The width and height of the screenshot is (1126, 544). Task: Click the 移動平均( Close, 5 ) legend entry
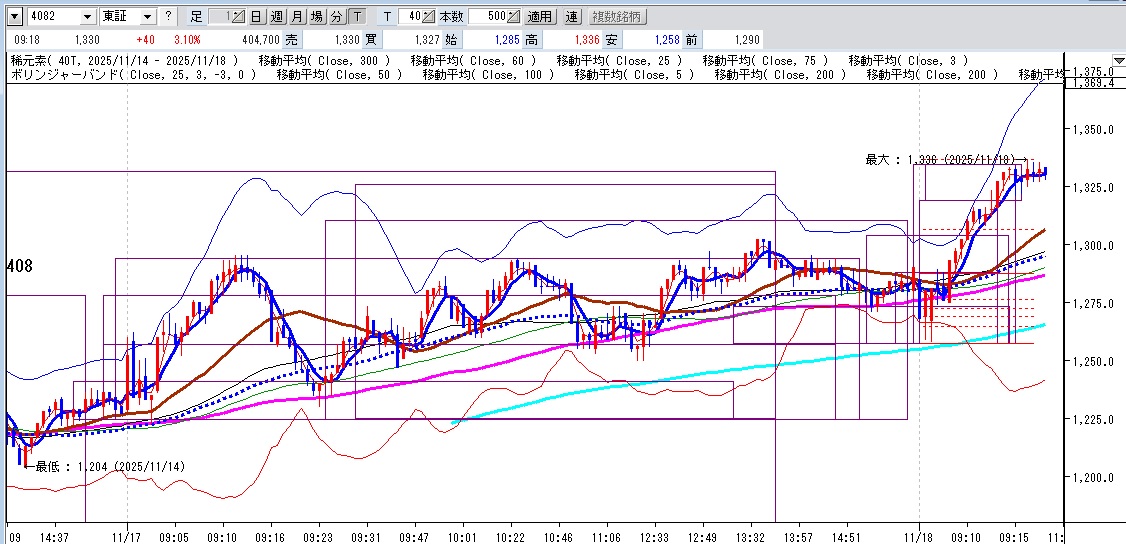[634, 75]
